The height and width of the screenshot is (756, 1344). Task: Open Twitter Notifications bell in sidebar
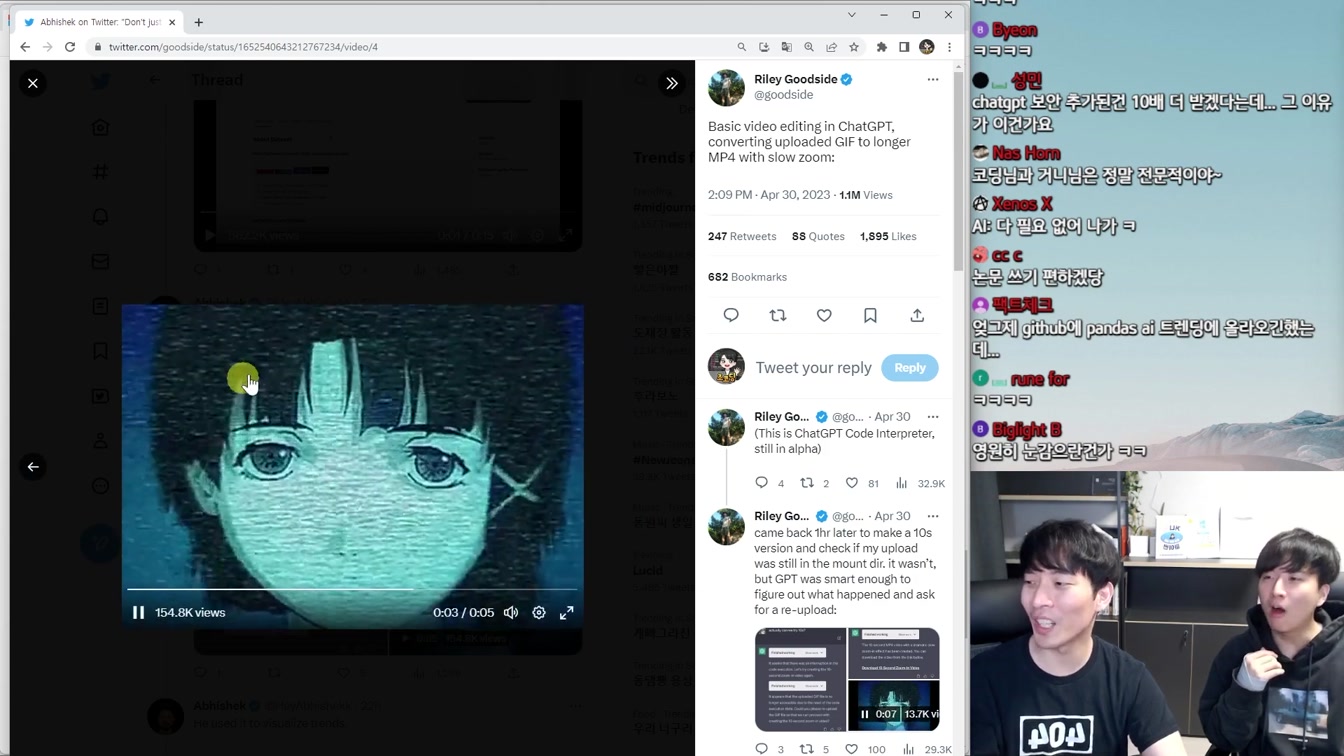click(x=100, y=217)
